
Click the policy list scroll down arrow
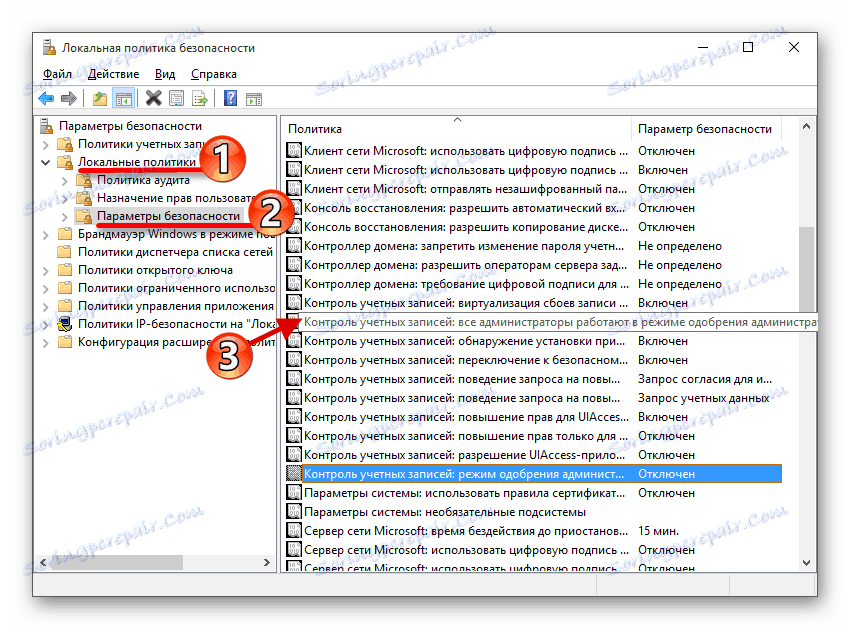[806, 563]
